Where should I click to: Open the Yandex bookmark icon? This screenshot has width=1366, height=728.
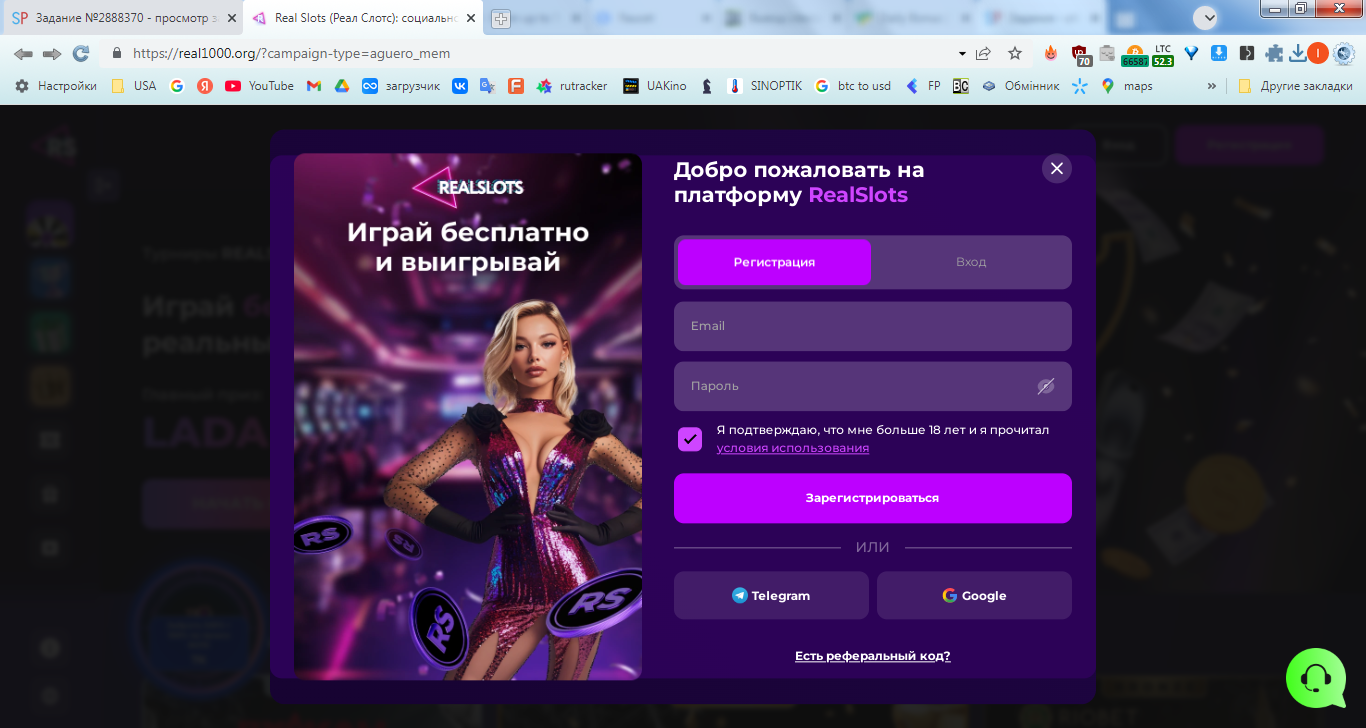[x=205, y=86]
